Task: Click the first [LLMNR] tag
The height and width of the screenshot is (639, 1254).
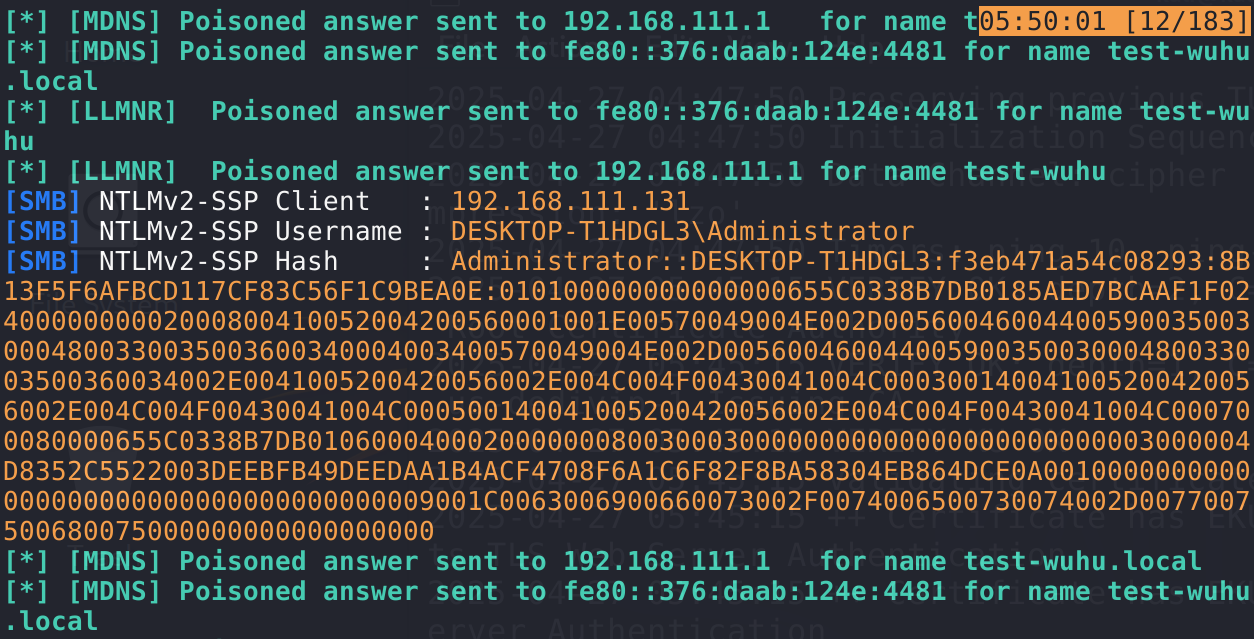Action: coord(123,111)
